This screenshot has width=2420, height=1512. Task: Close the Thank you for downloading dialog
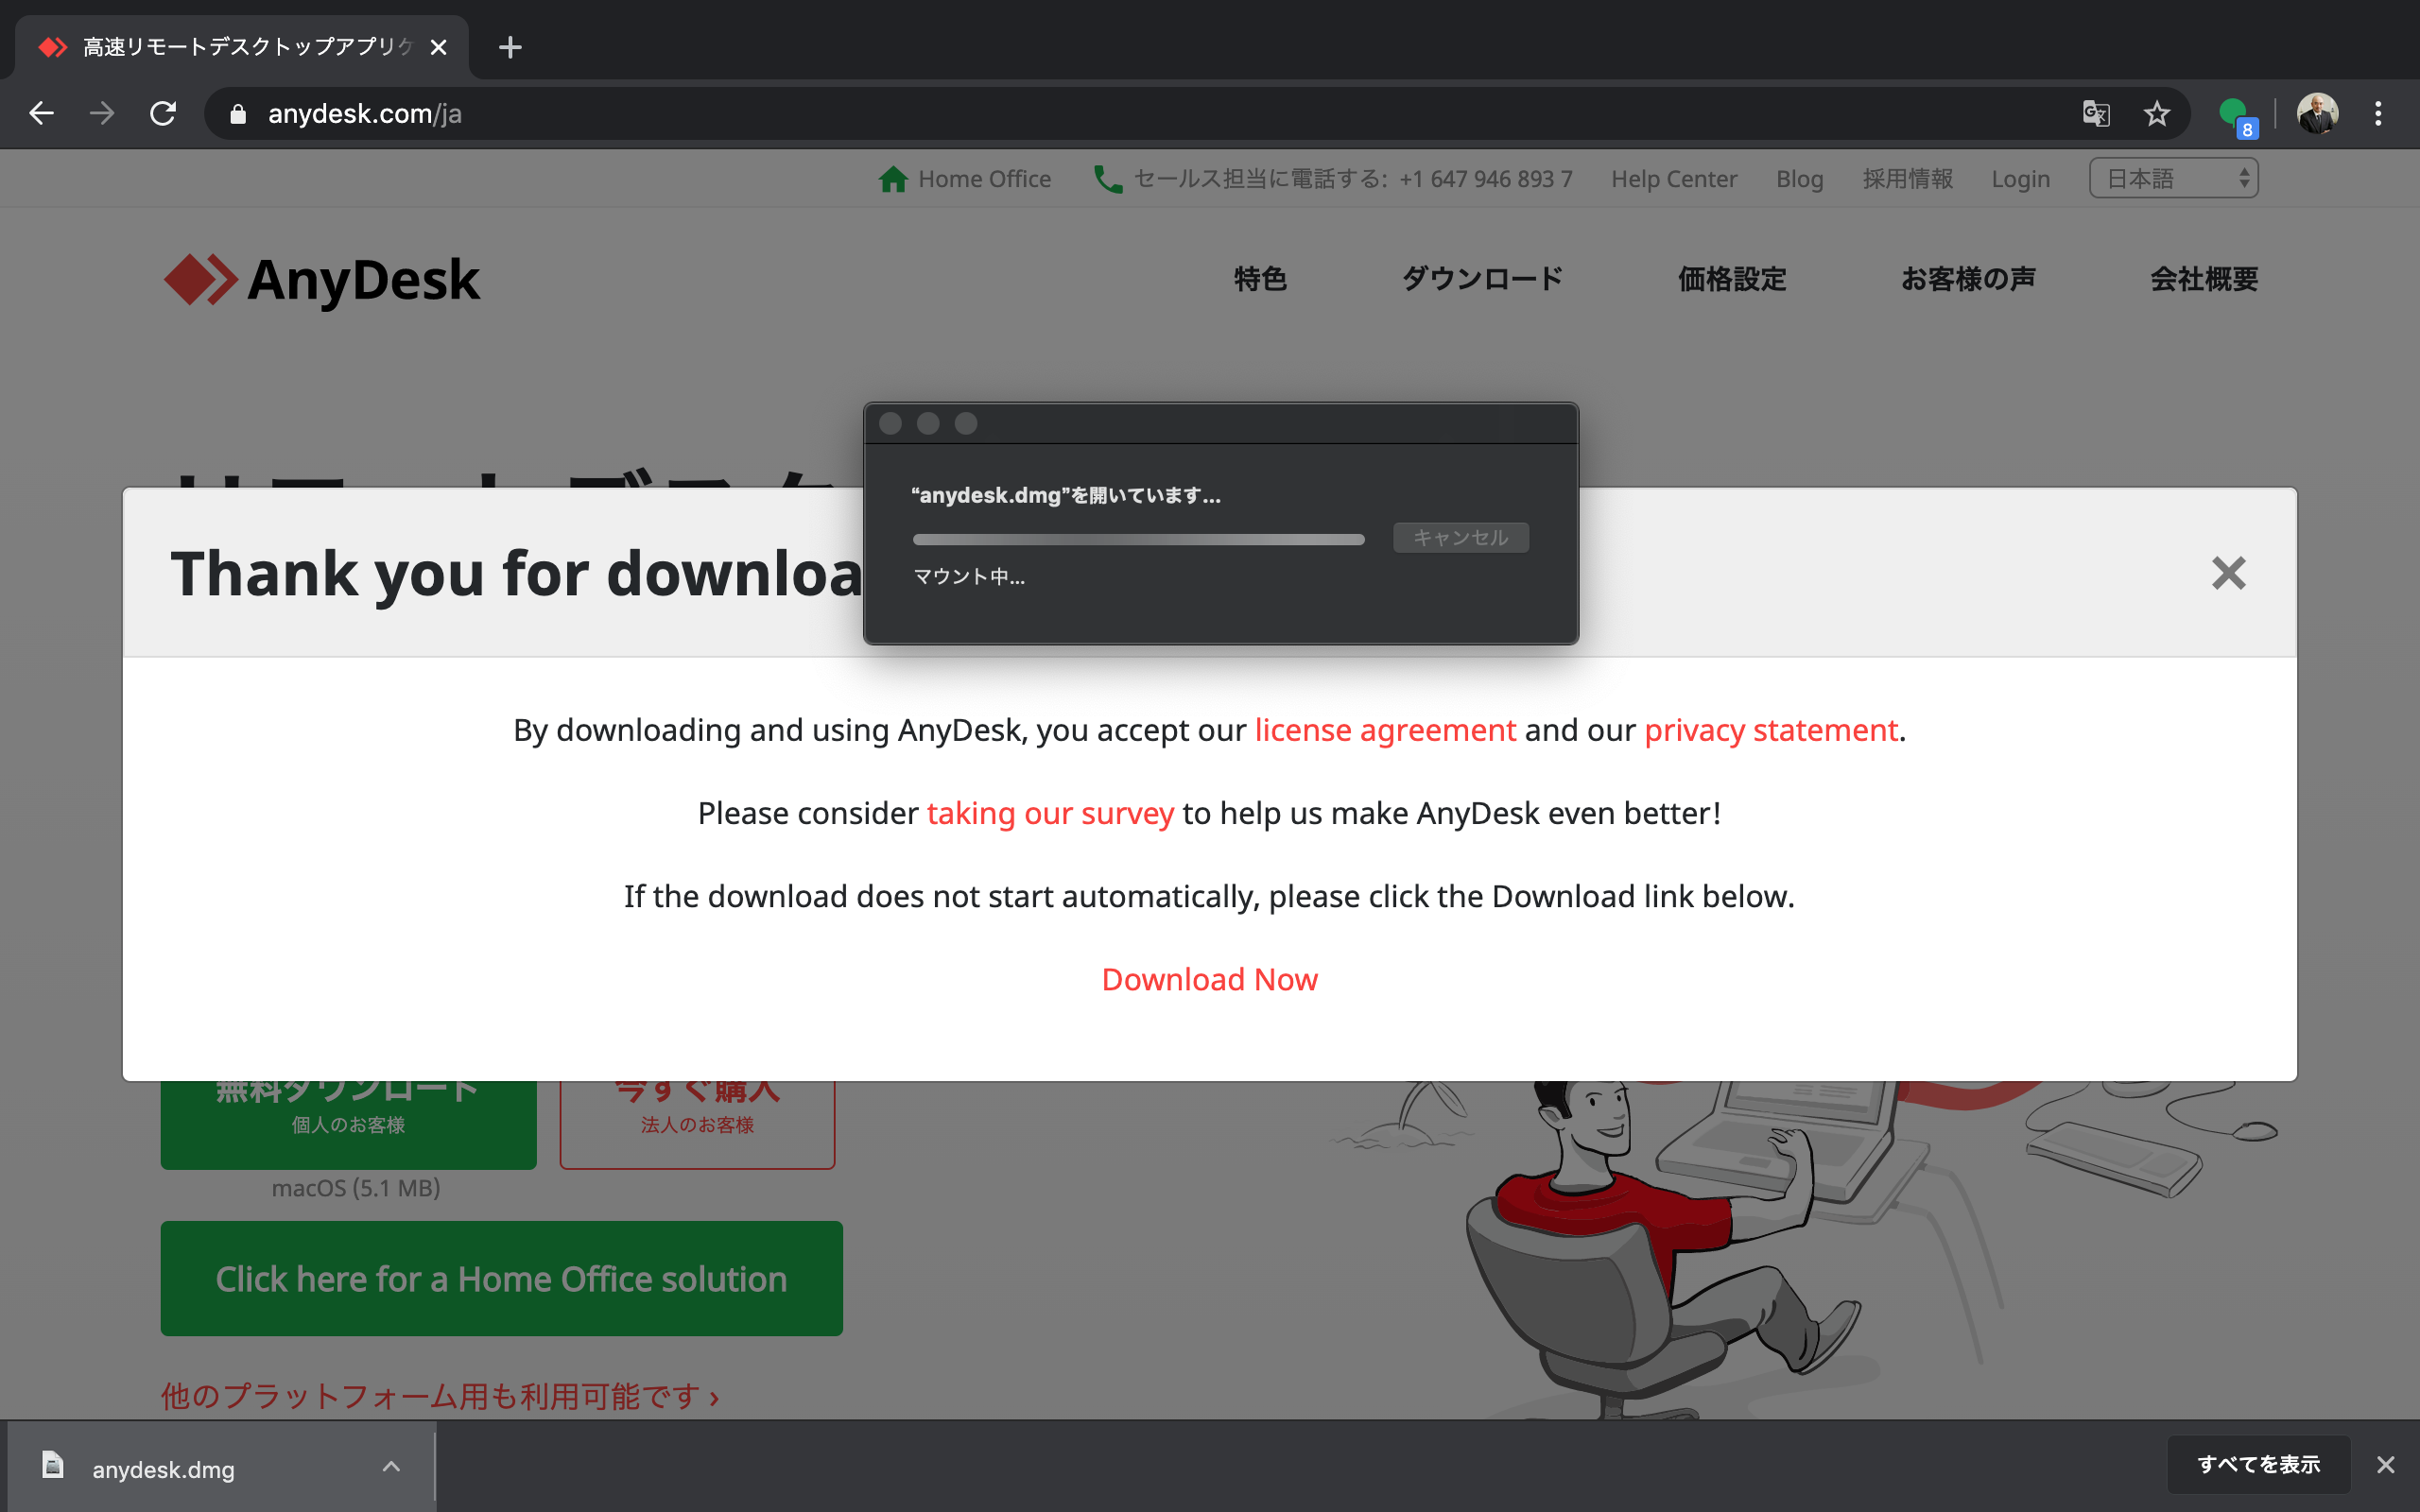click(x=2228, y=573)
